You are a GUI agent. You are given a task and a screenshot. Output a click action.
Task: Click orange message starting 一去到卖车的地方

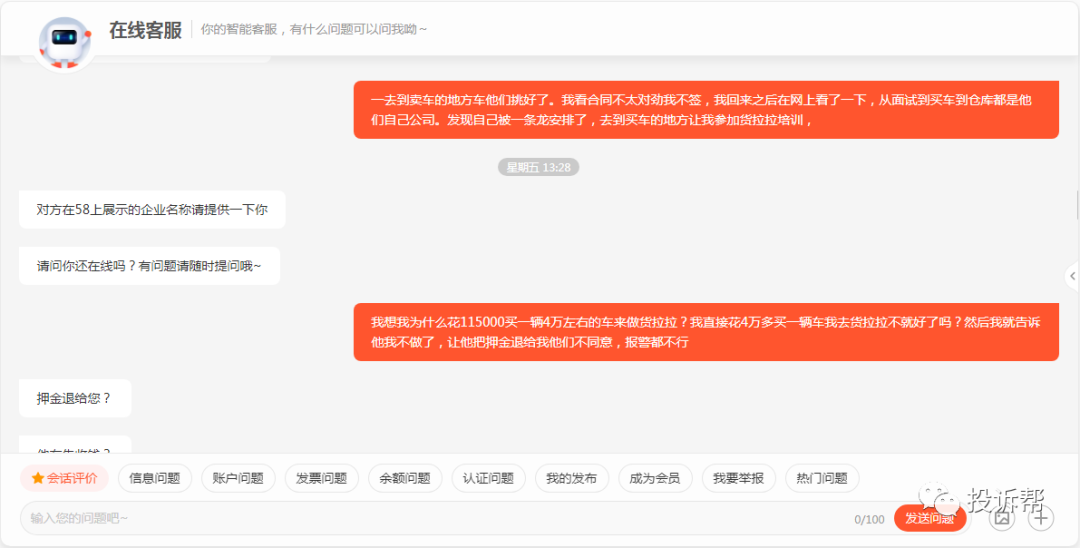(706, 110)
